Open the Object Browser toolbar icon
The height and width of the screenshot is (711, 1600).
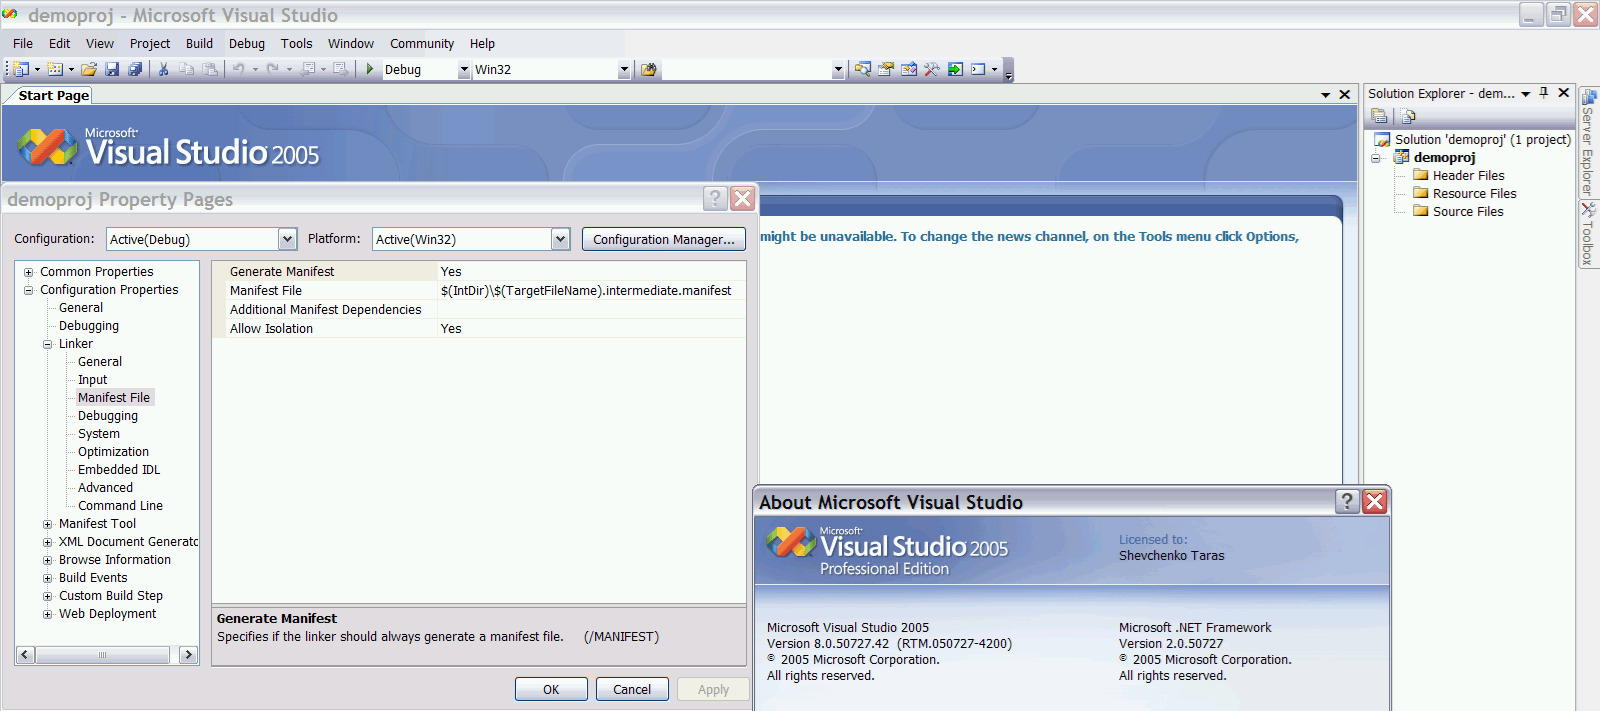tap(909, 69)
